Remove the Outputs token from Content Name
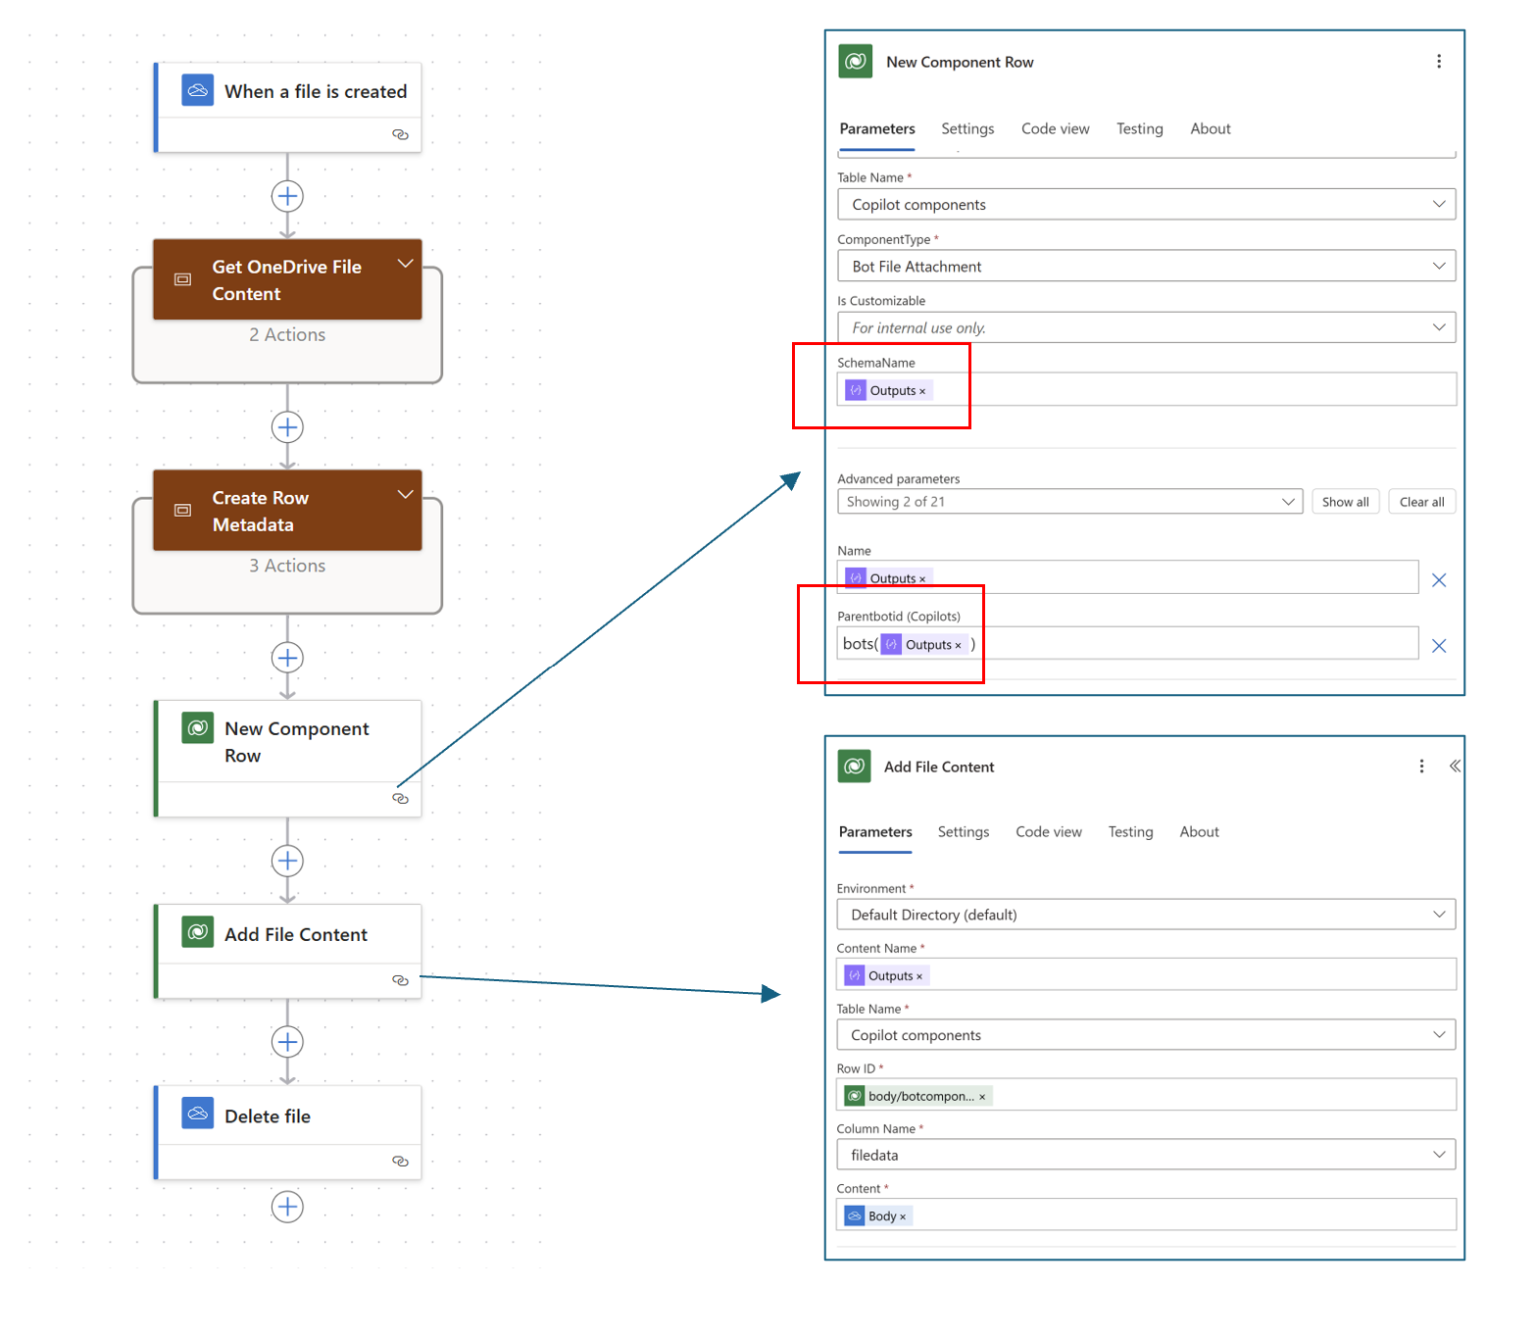This screenshot has width=1536, height=1338. [919, 974]
